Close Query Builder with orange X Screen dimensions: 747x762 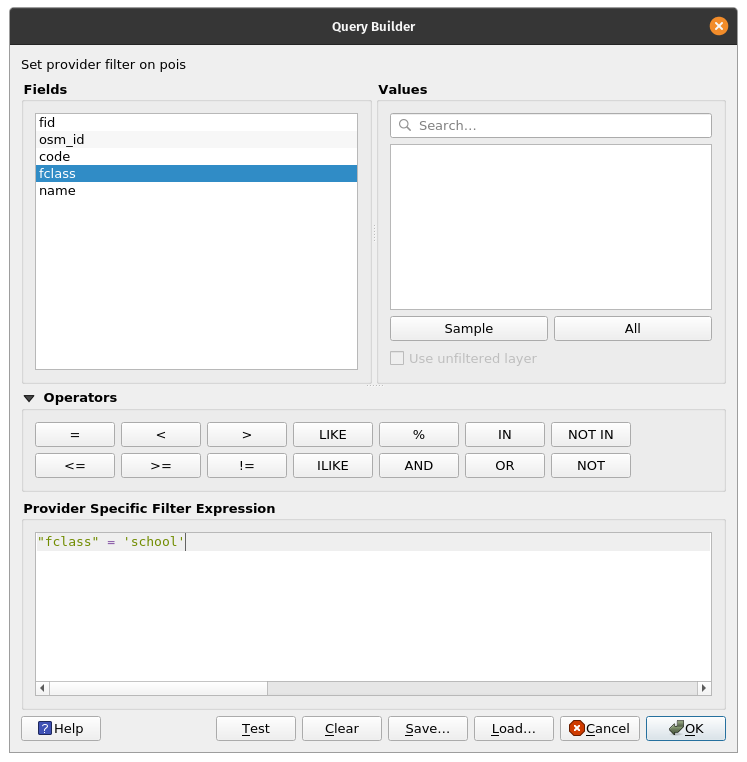pyautogui.click(x=719, y=26)
